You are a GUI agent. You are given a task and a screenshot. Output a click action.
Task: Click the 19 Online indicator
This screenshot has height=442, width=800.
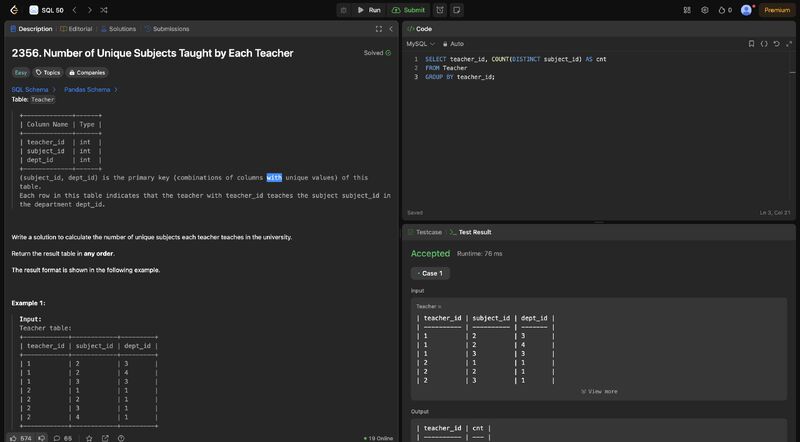(x=378, y=438)
